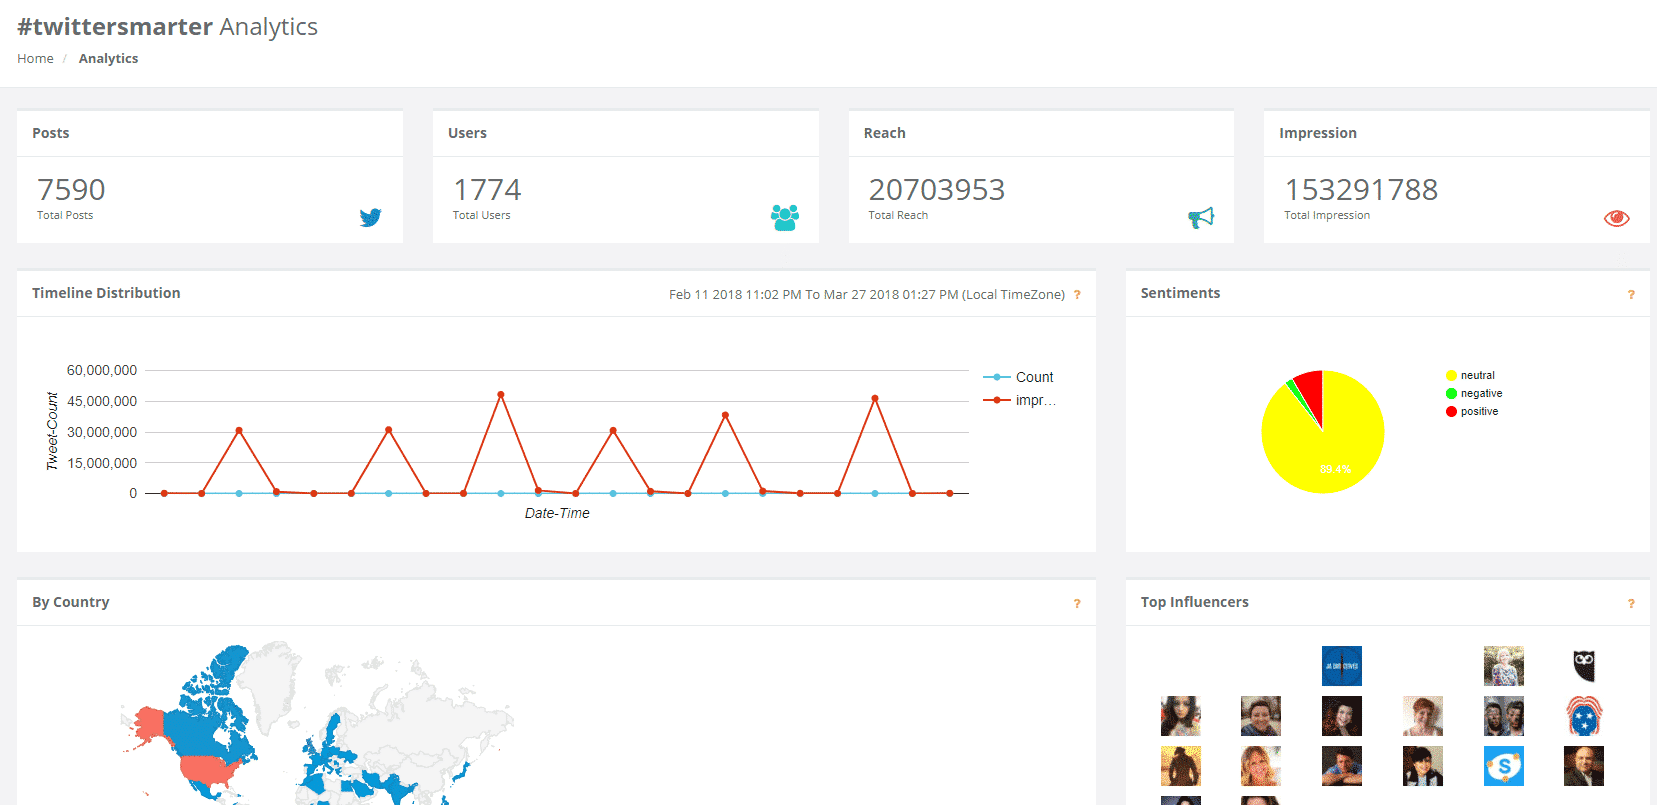Image resolution: width=1657 pixels, height=805 pixels.
Task: Open the man resting on folded arms avatar
Action: [x=1342, y=766]
